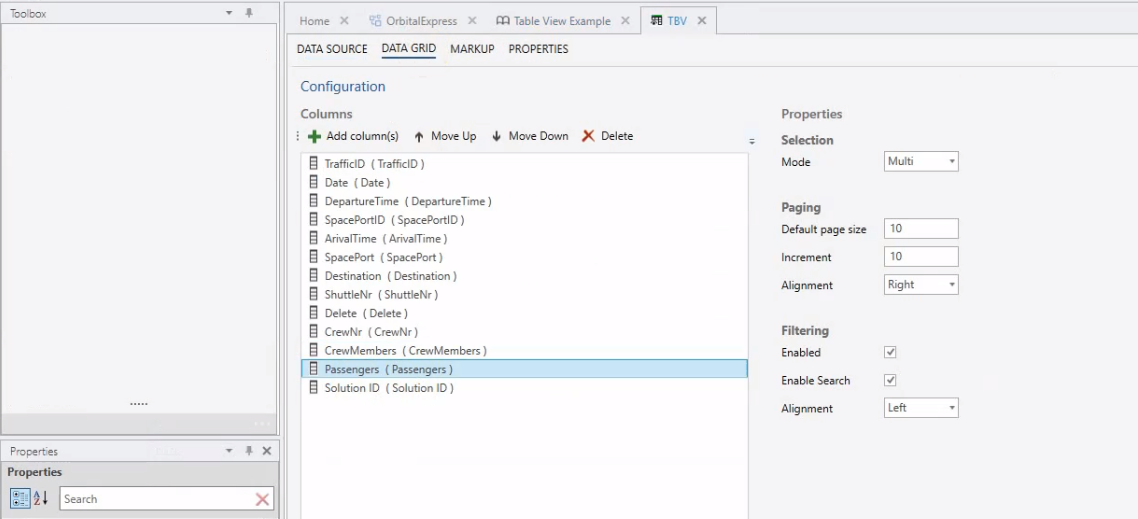Open the Paging Alignment dropdown

(x=921, y=285)
